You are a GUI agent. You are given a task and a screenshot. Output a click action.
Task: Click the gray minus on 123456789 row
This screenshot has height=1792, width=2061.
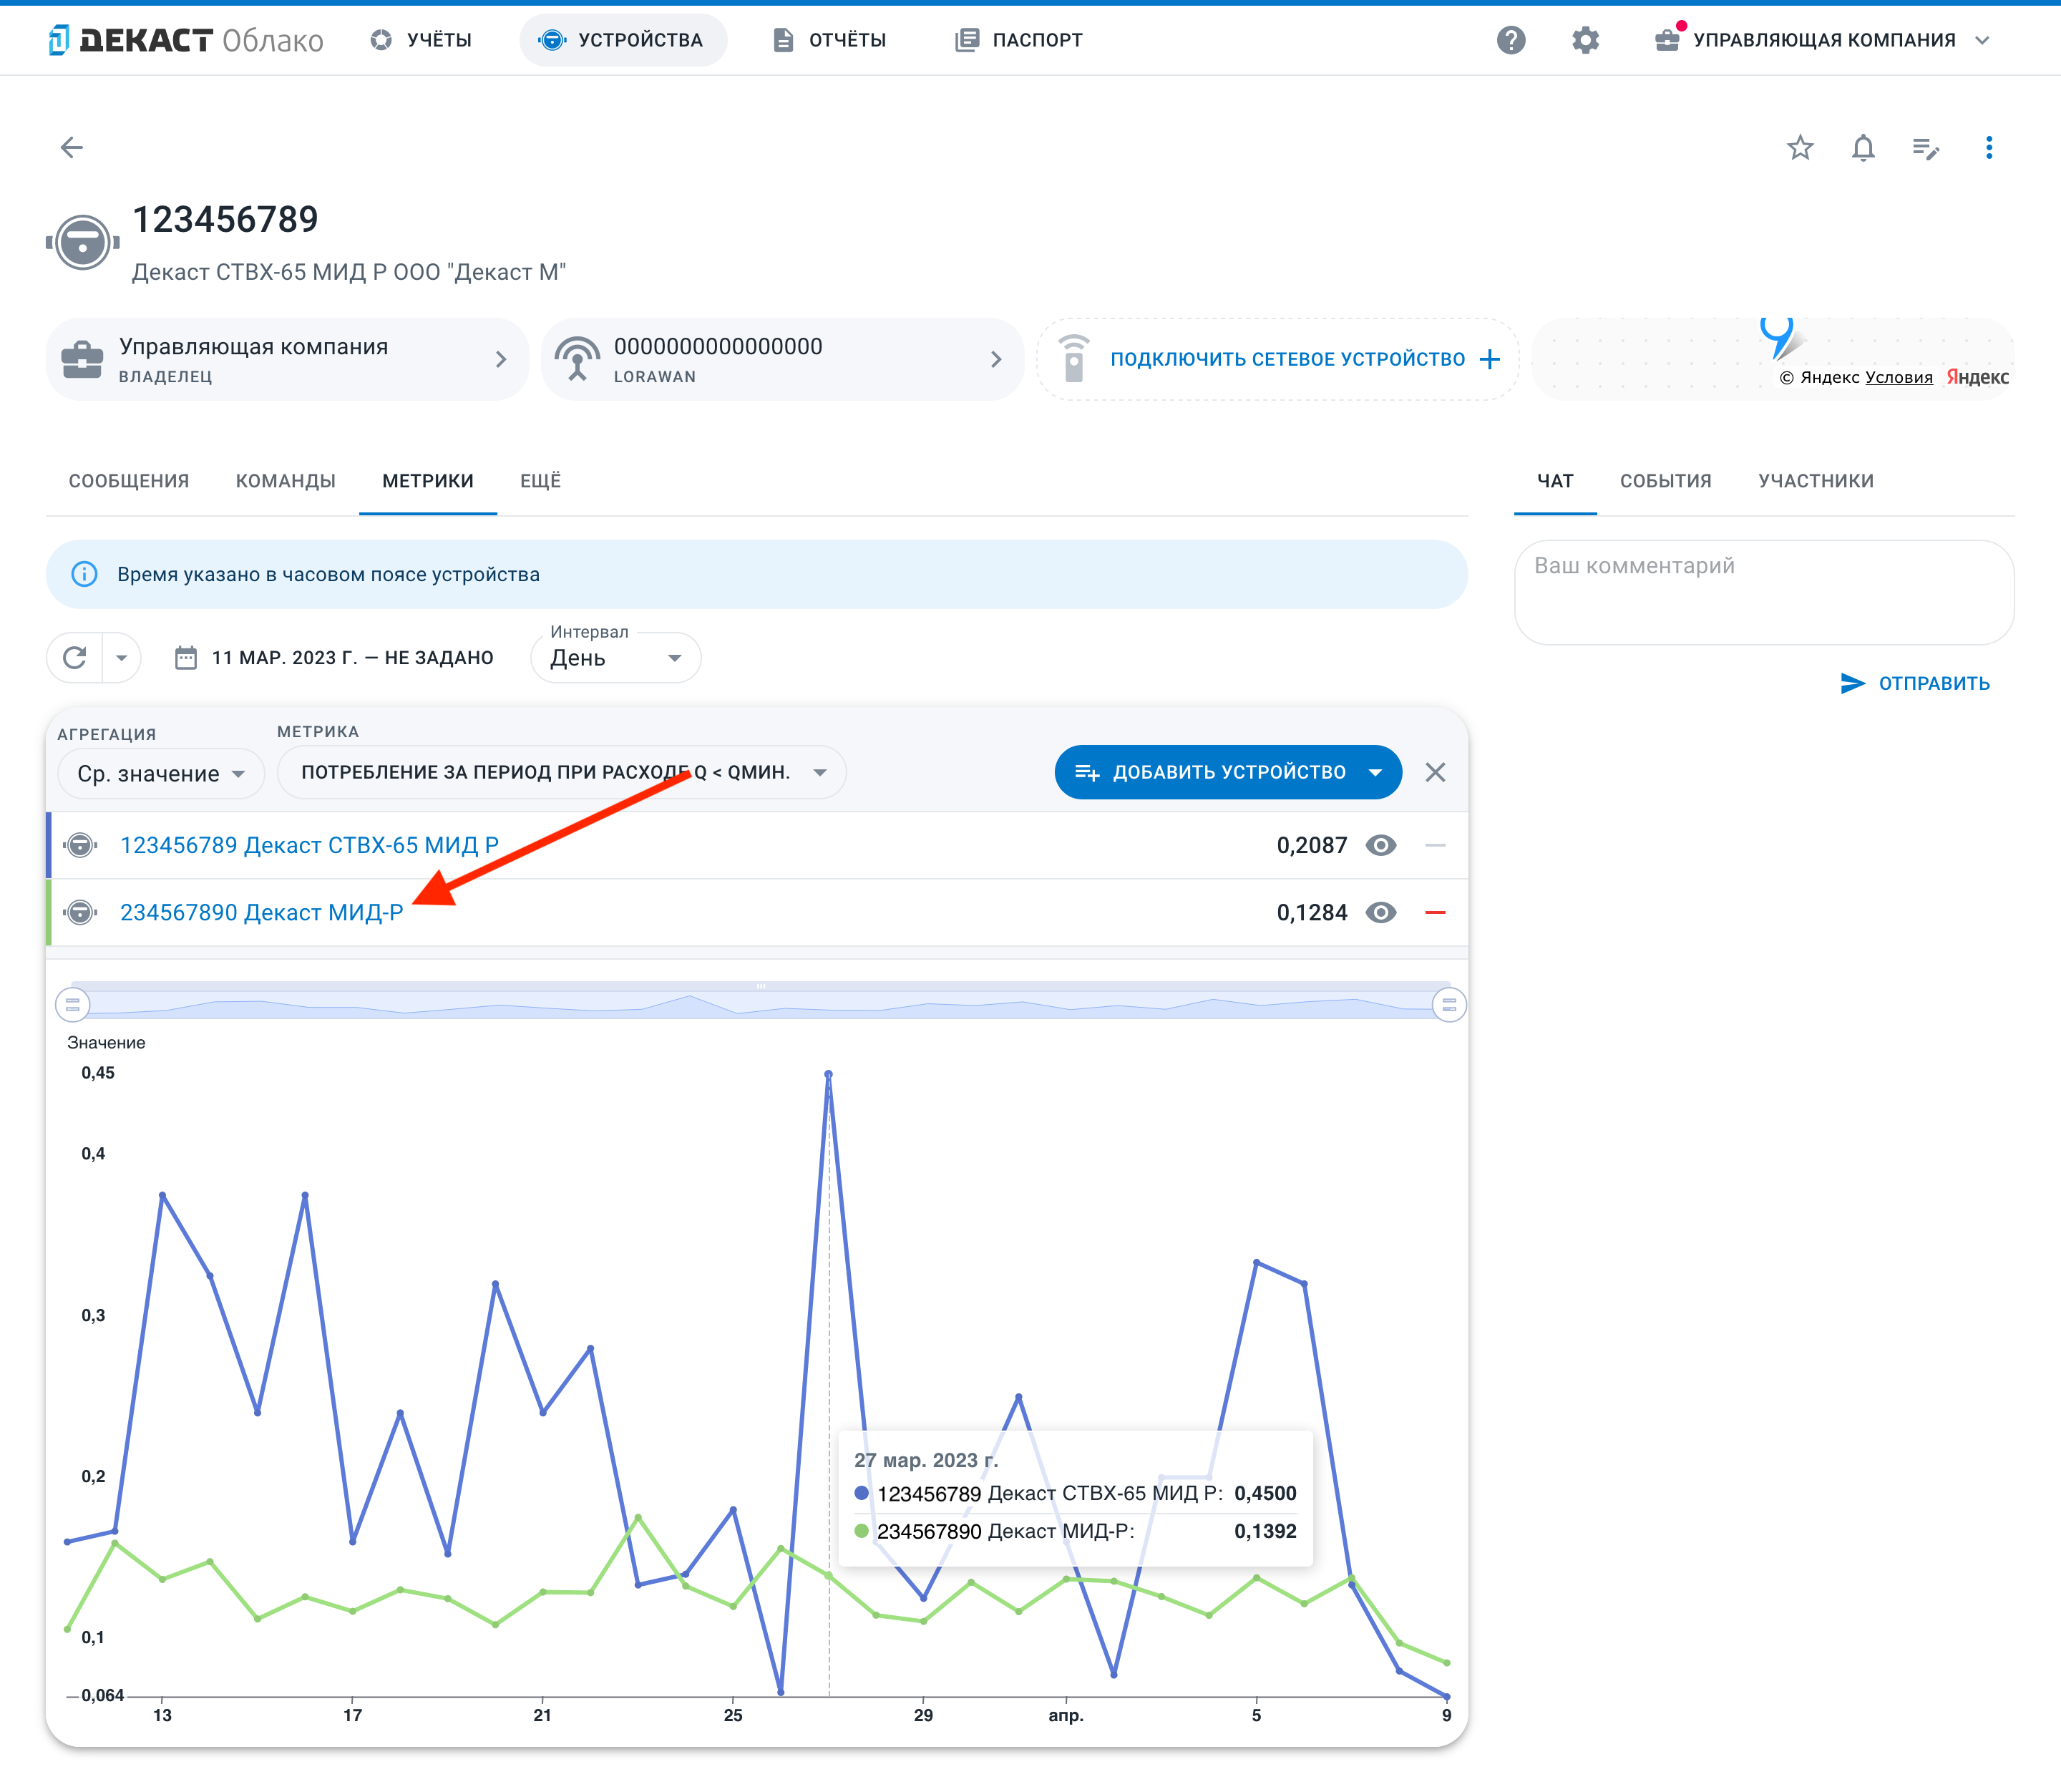coord(1435,845)
